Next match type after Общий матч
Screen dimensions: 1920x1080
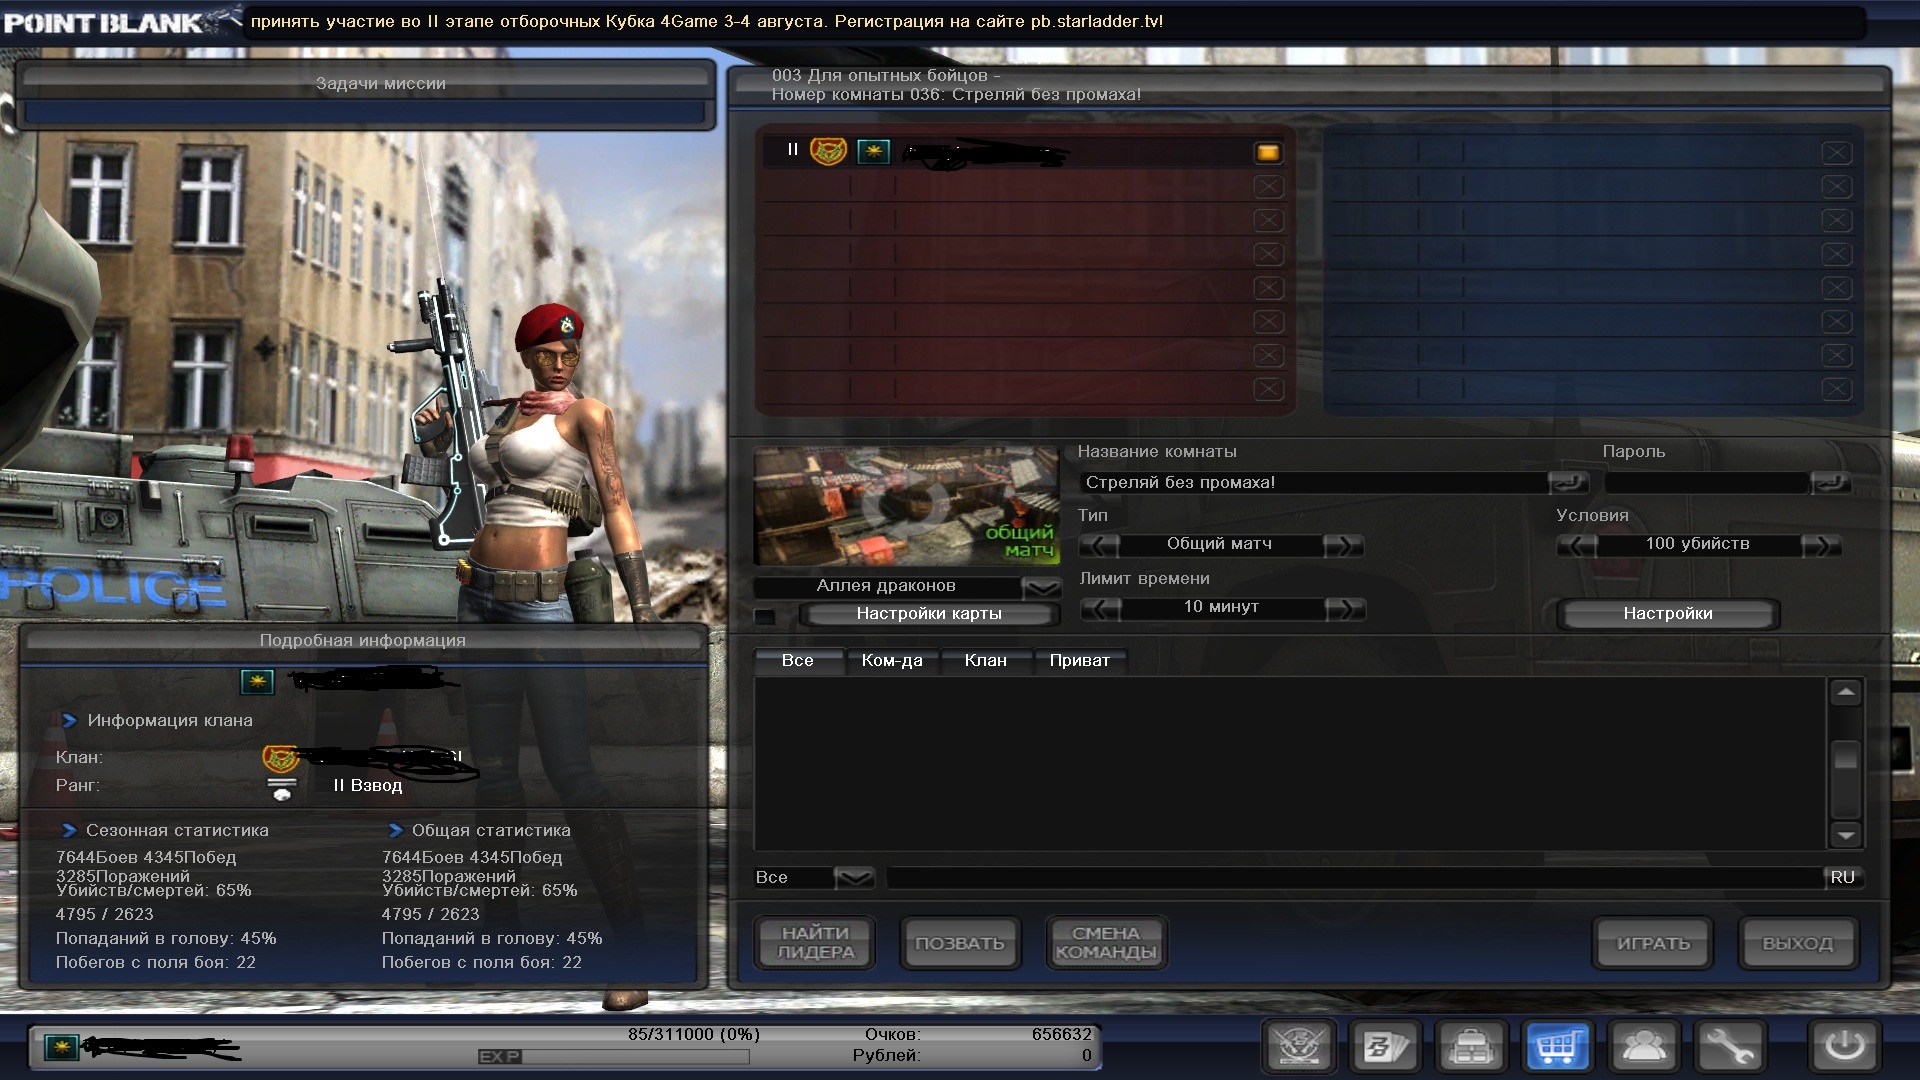pos(1342,545)
